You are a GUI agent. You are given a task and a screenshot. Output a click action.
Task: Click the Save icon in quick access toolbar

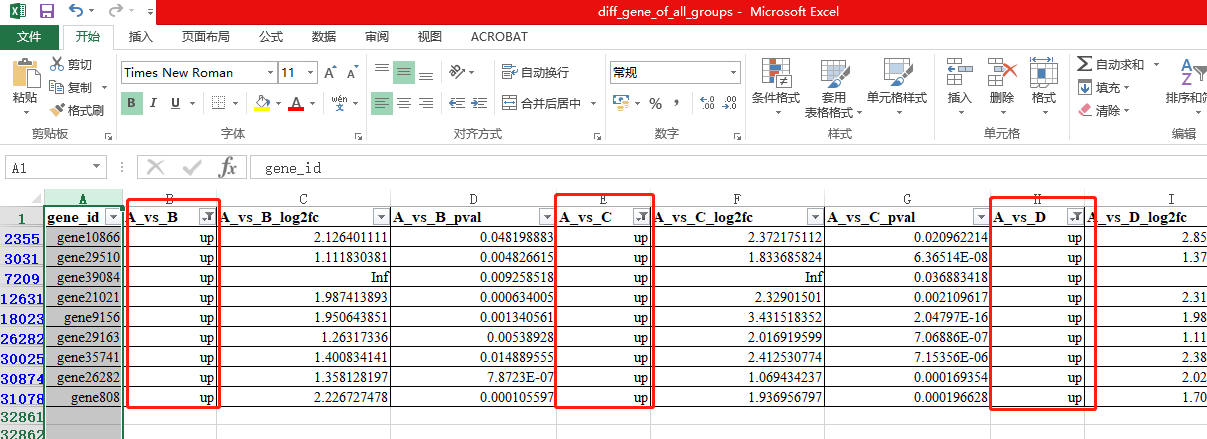pyautogui.click(x=46, y=11)
